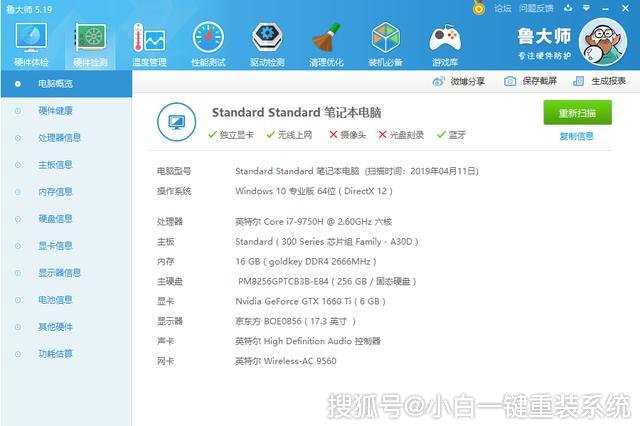This screenshot has width=640, height=426.
Task: Click the Windows 10 专业版 OS value
Action: tap(314, 191)
